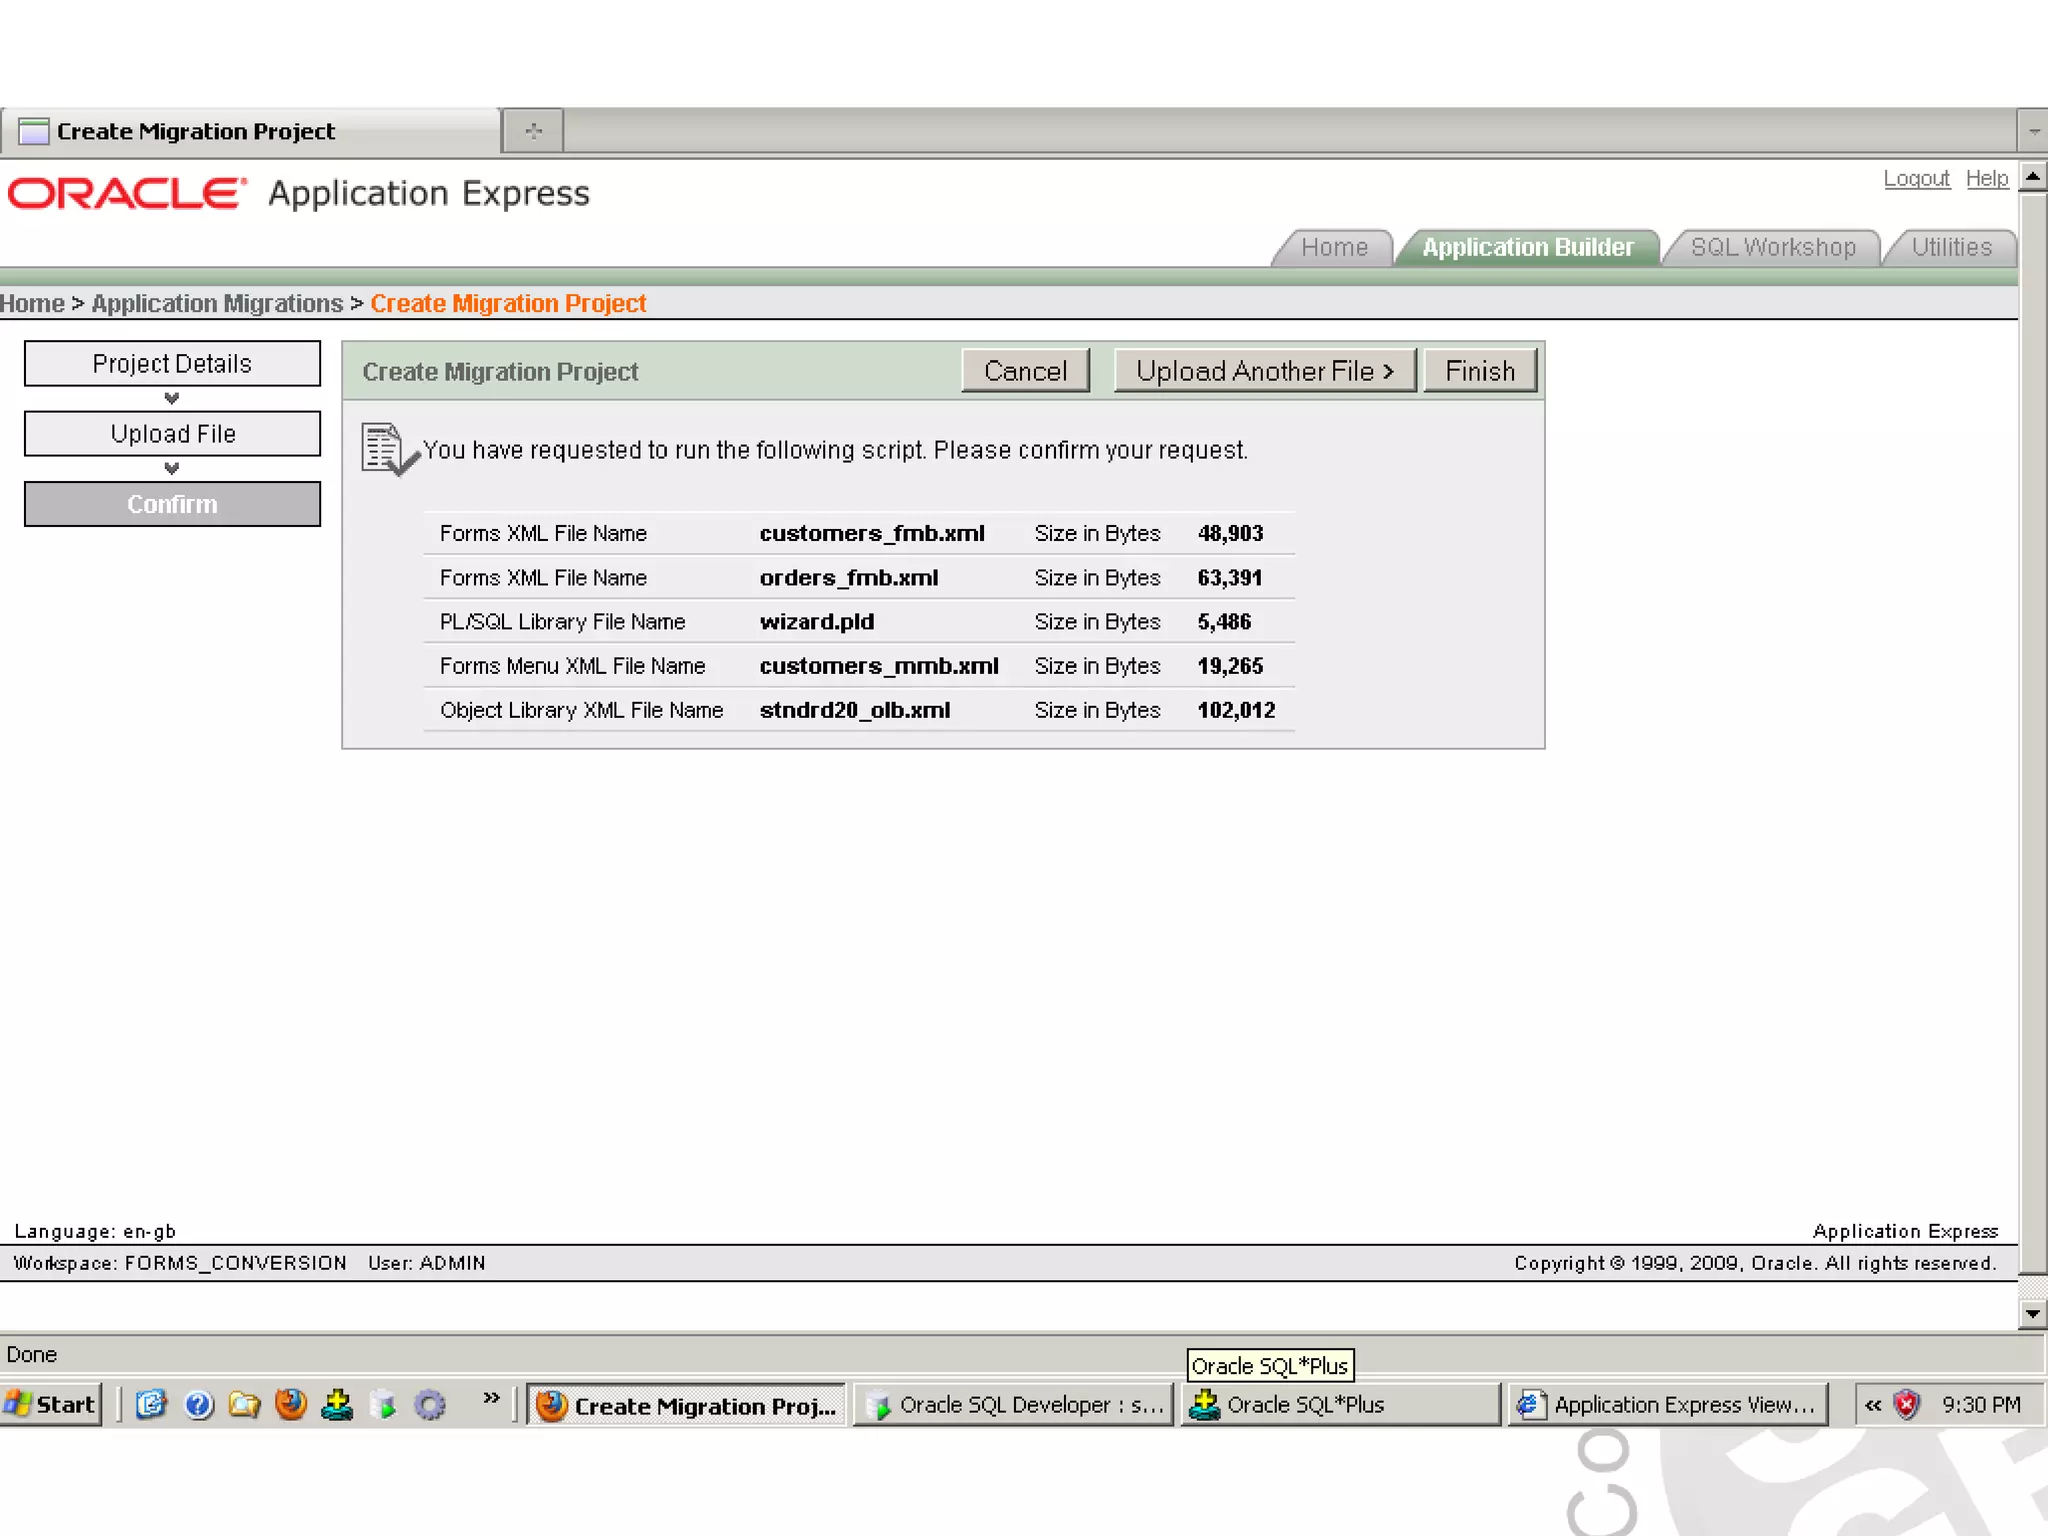Click the Application Migrations breadcrumb link
The image size is (2048, 1536).
(217, 303)
